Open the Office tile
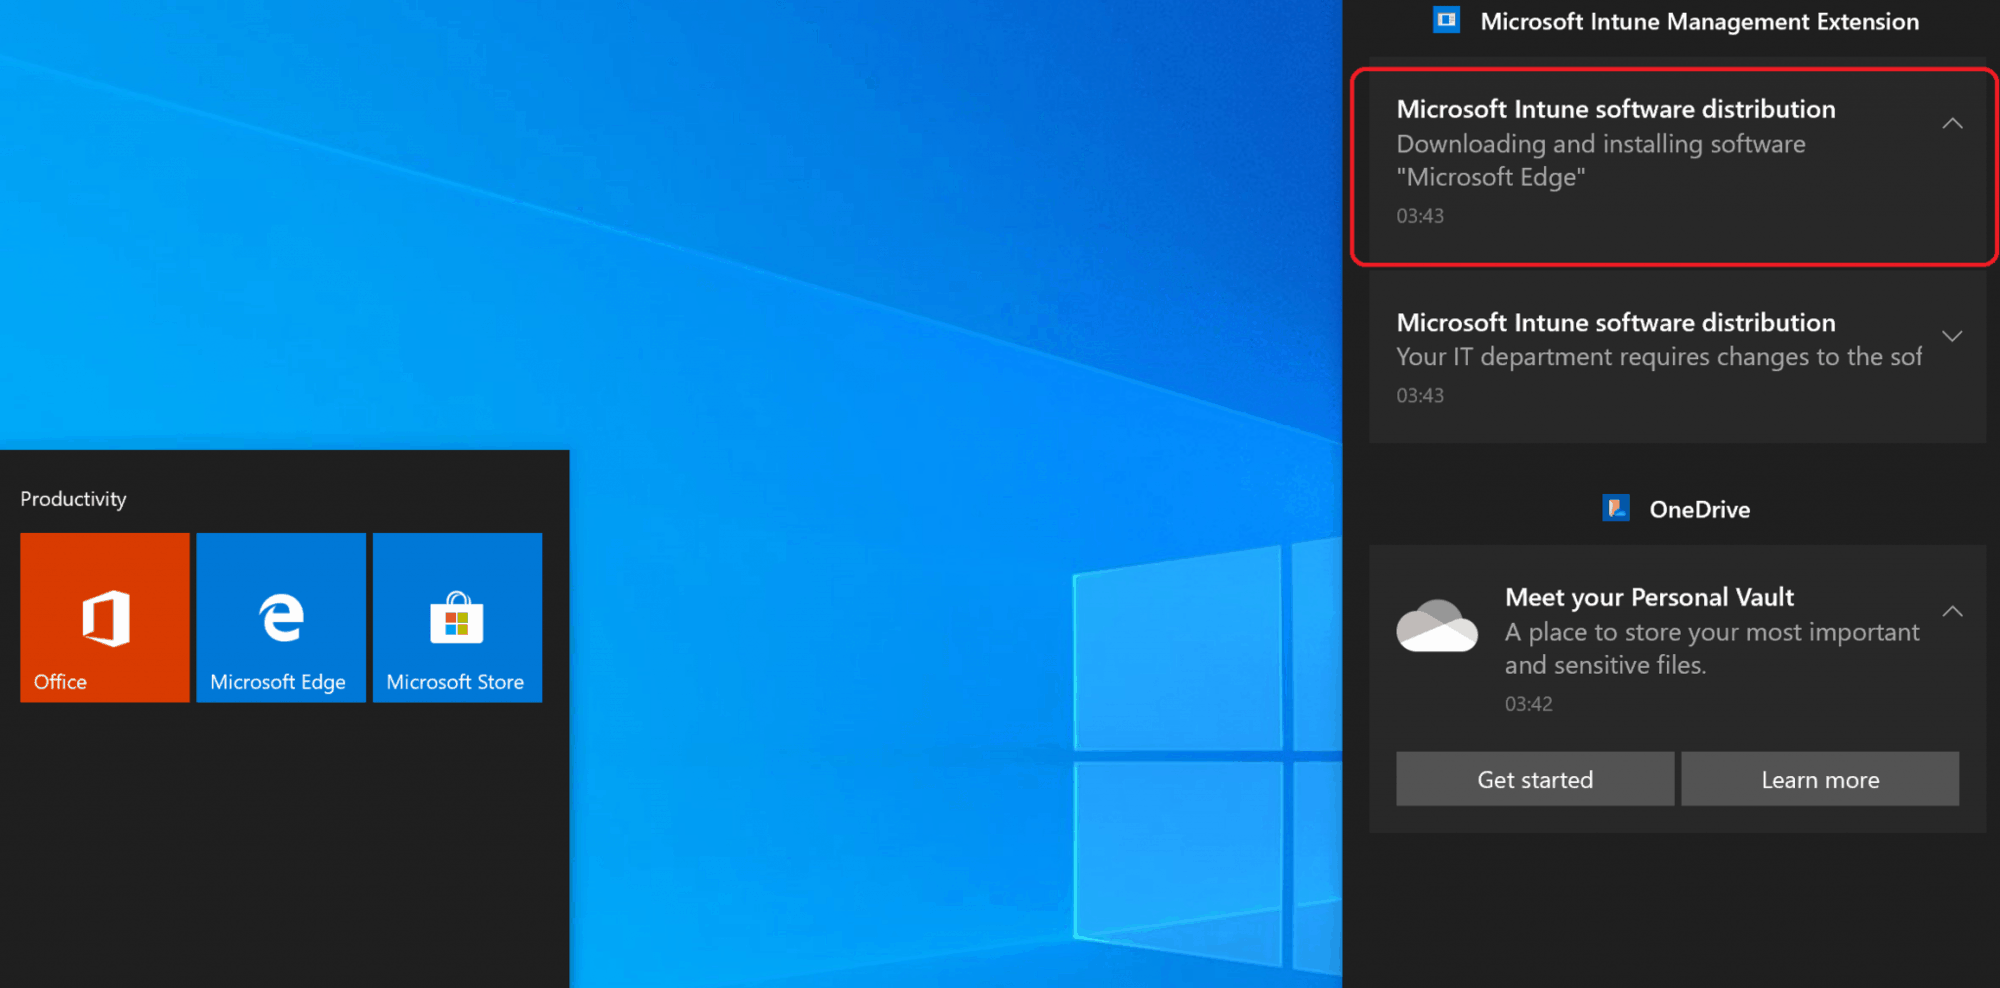Viewport: 2000px width, 988px height. coord(105,617)
